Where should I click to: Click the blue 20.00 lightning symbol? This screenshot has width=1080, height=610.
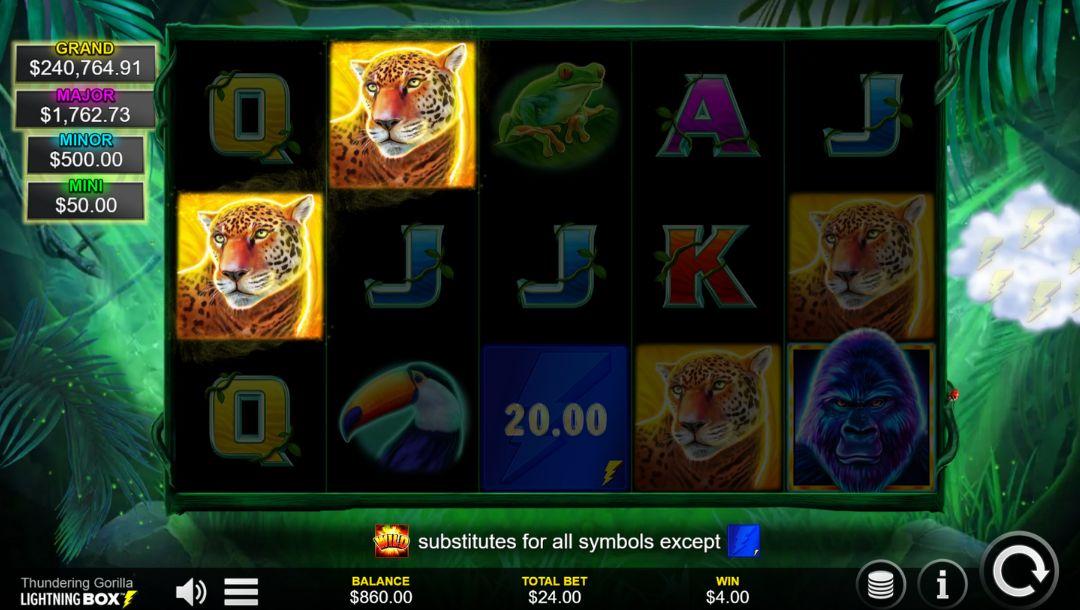click(555, 417)
